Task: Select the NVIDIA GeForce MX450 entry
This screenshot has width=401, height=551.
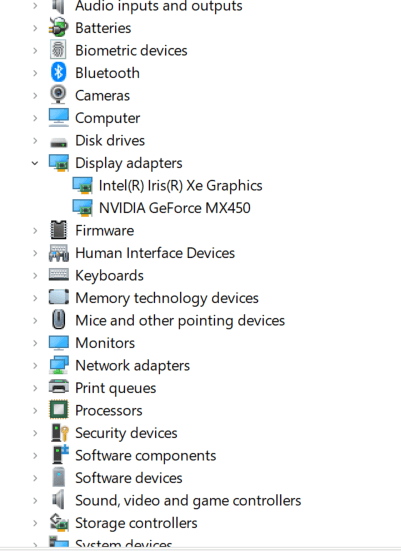Action: pyautogui.click(x=175, y=208)
